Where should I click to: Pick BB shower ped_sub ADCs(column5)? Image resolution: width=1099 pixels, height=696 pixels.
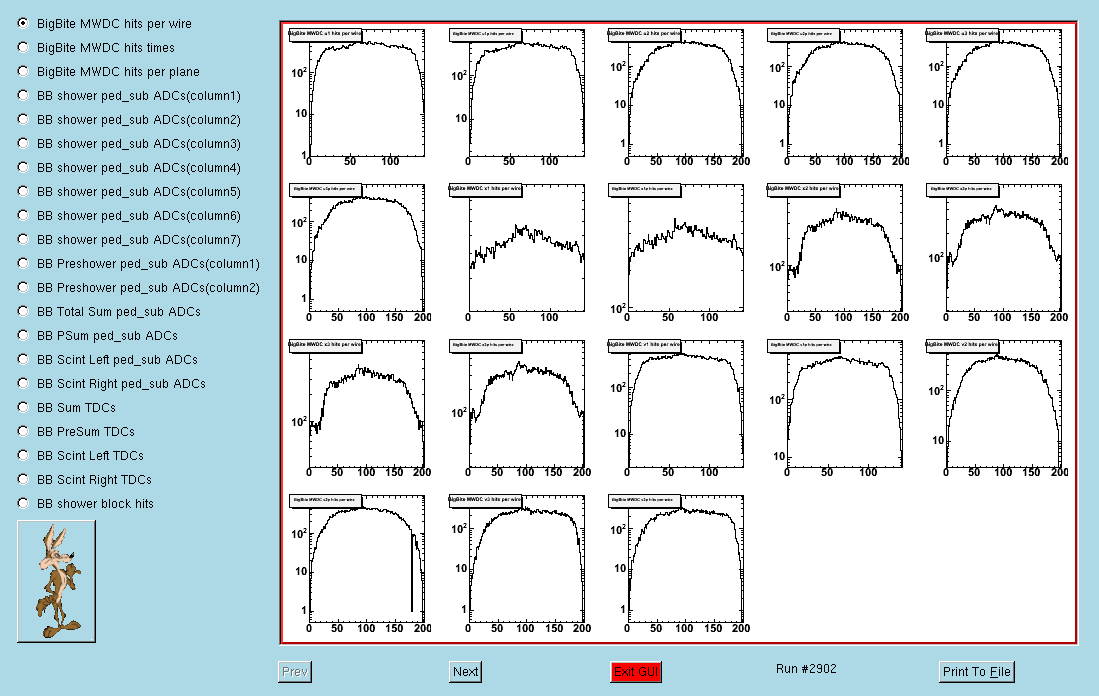(x=23, y=191)
